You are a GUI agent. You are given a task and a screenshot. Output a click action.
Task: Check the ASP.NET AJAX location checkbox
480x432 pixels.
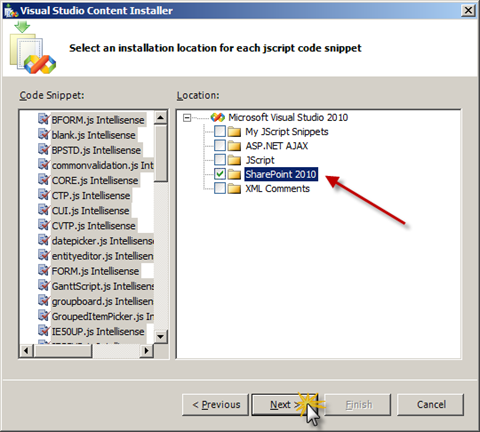coord(220,146)
